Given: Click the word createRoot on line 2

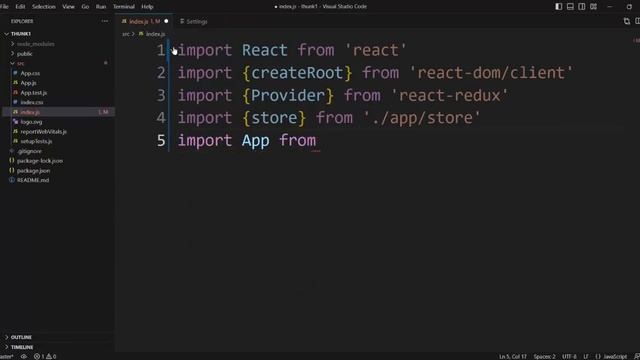Looking at the screenshot, I should click(x=297, y=73).
